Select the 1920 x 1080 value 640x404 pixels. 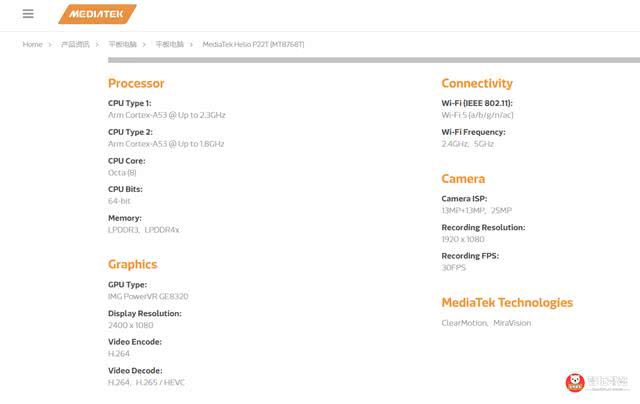tap(463, 239)
